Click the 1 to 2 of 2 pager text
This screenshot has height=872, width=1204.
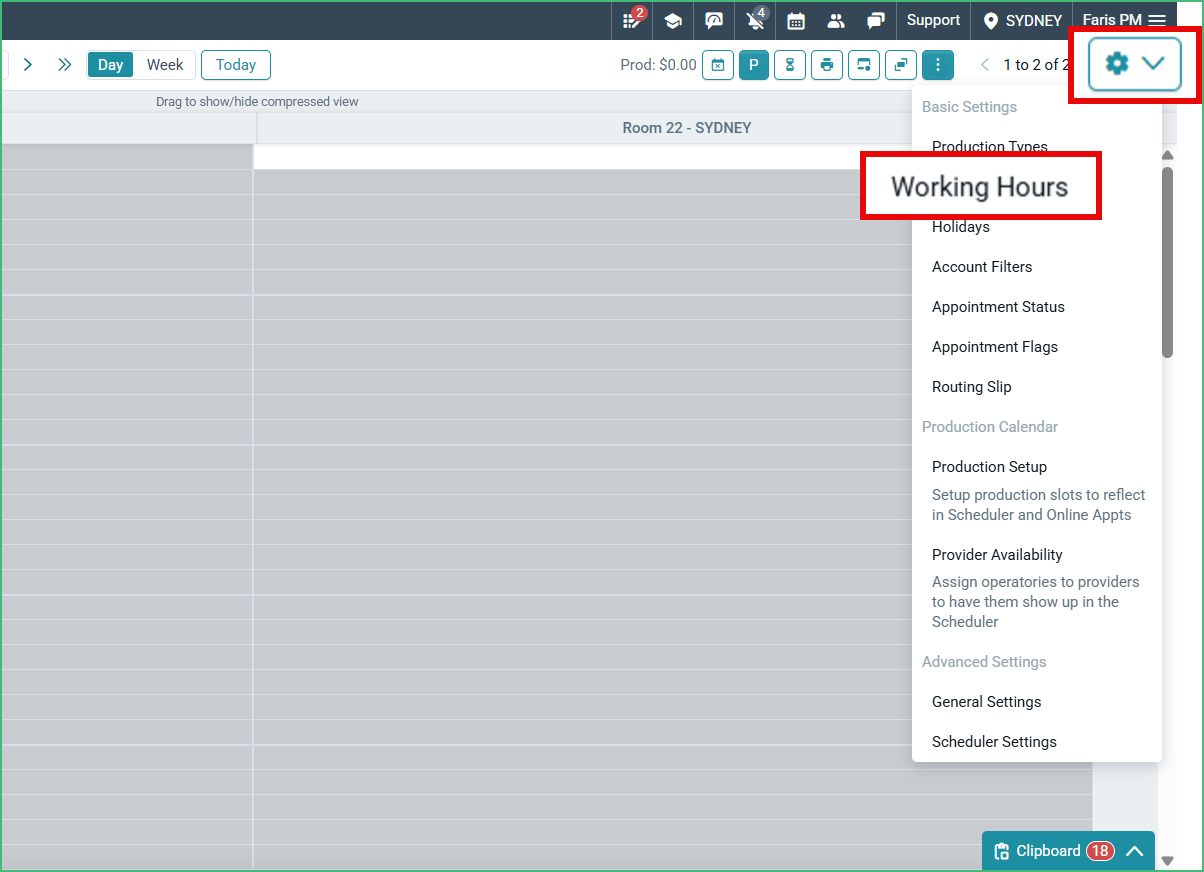1037,65
